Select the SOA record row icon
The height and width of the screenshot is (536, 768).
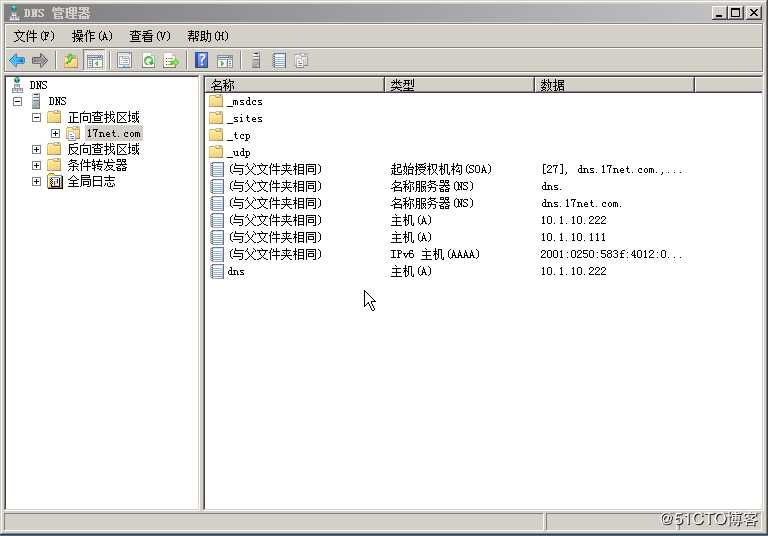tap(217, 170)
